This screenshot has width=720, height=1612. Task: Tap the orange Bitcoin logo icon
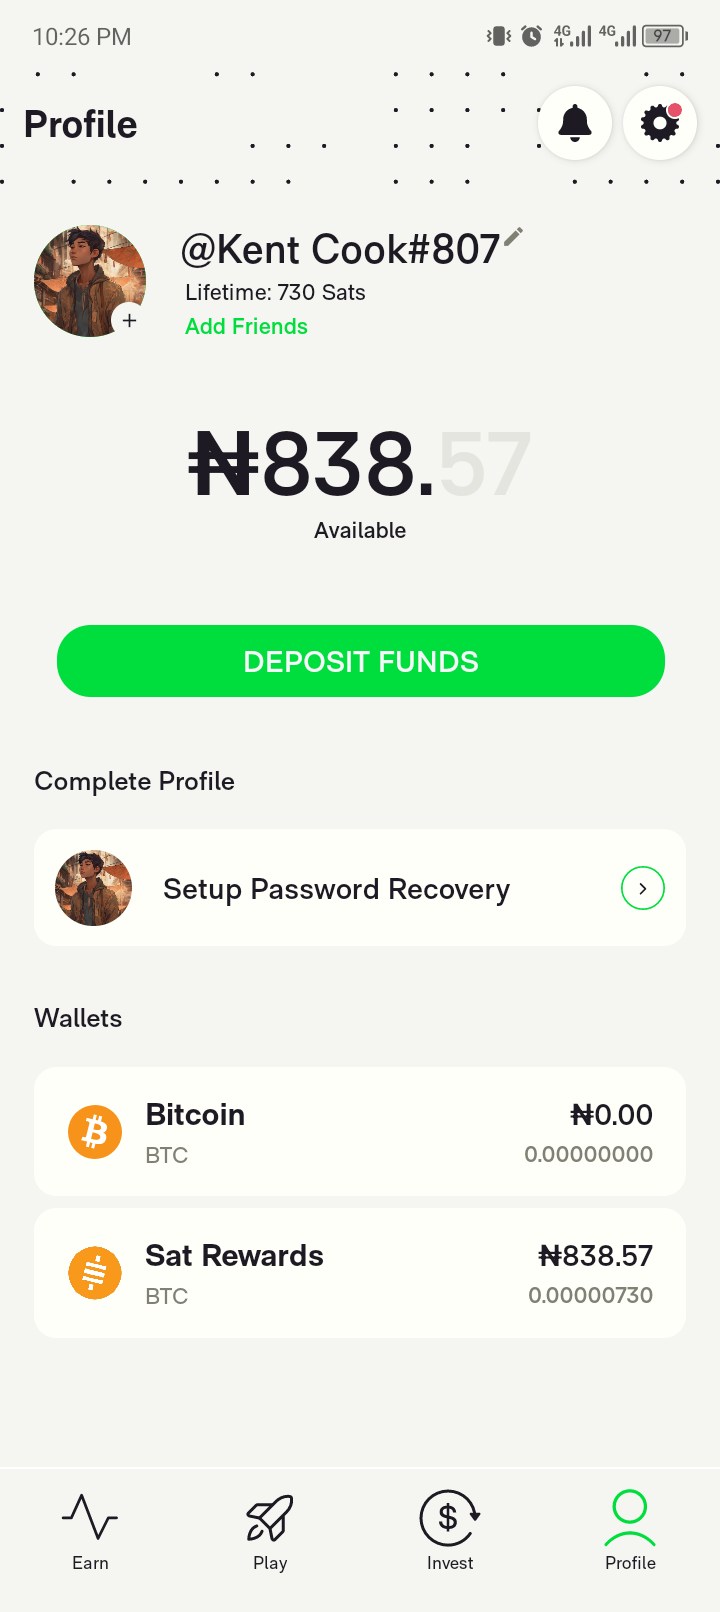[x=95, y=1132]
